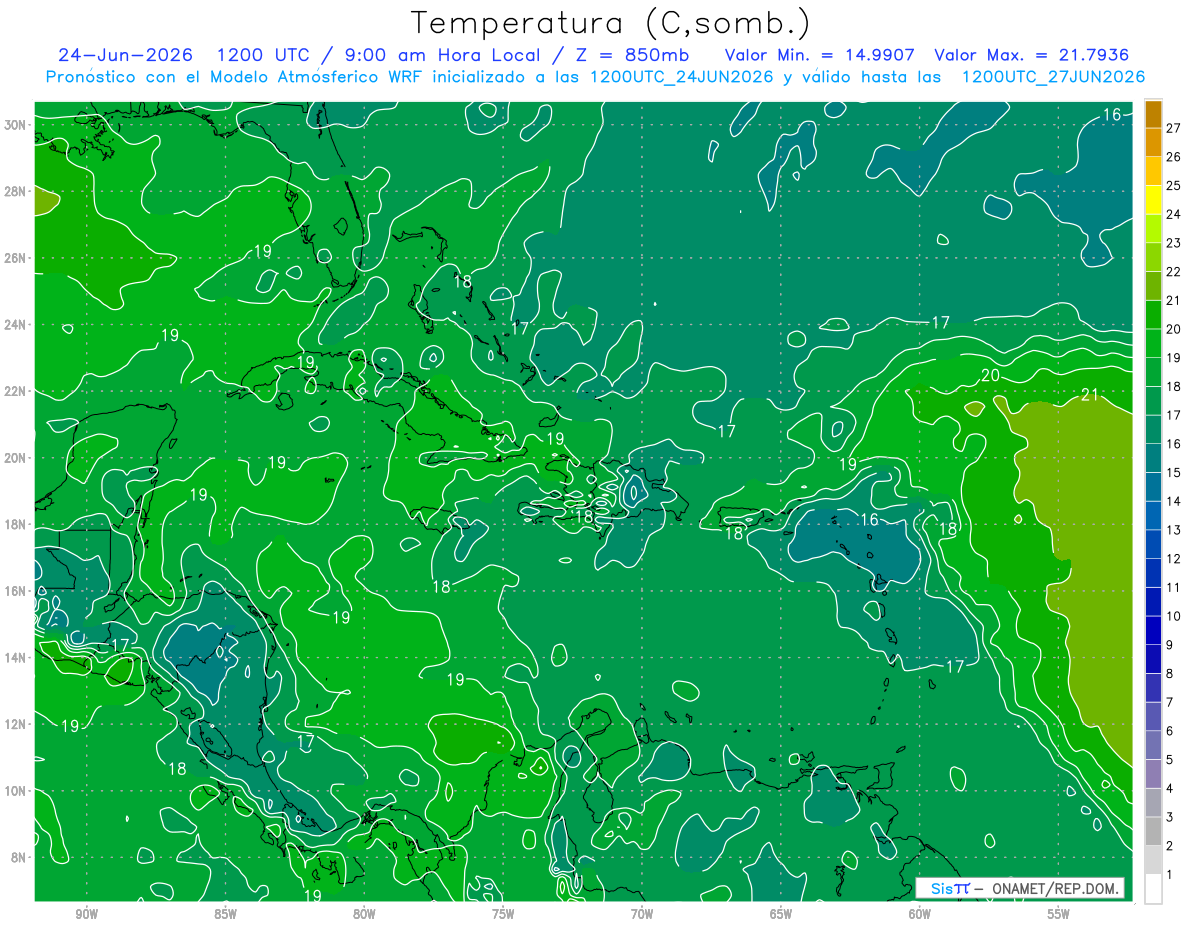The width and height of the screenshot is (1200, 927).
Task: Click the '10N' latitude axis label
Action: pos(17,790)
